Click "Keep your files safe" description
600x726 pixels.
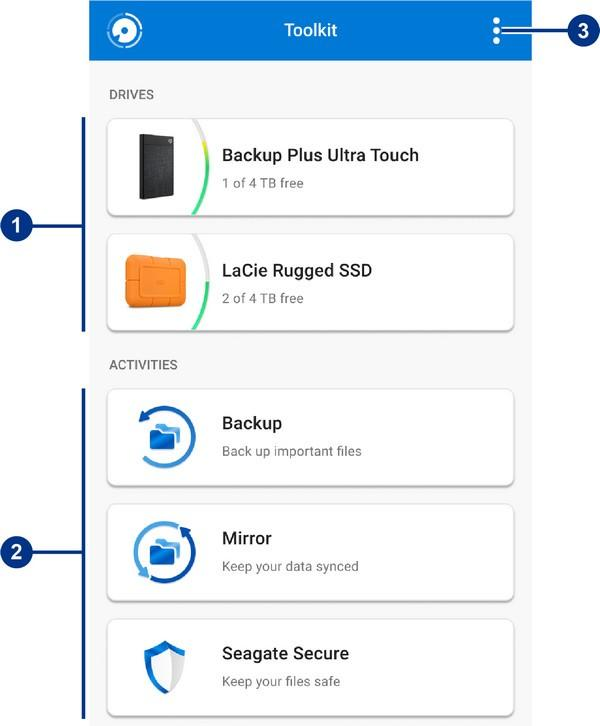click(x=281, y=682)
